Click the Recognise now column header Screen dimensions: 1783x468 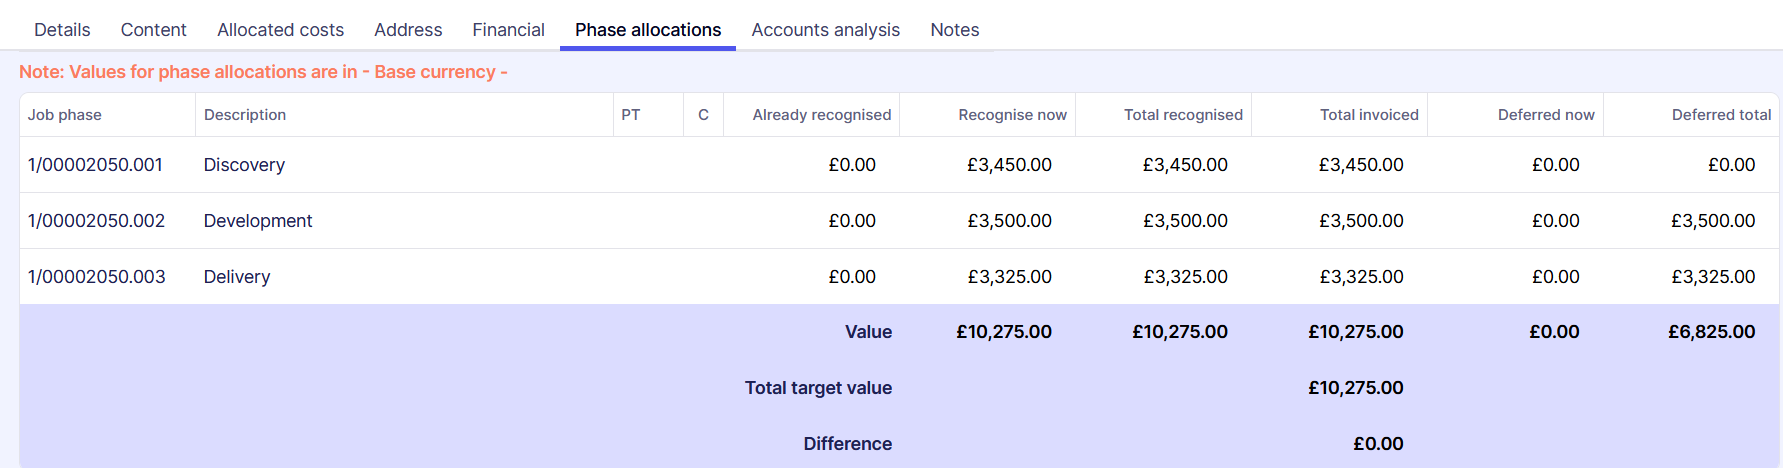(1012, 115)
